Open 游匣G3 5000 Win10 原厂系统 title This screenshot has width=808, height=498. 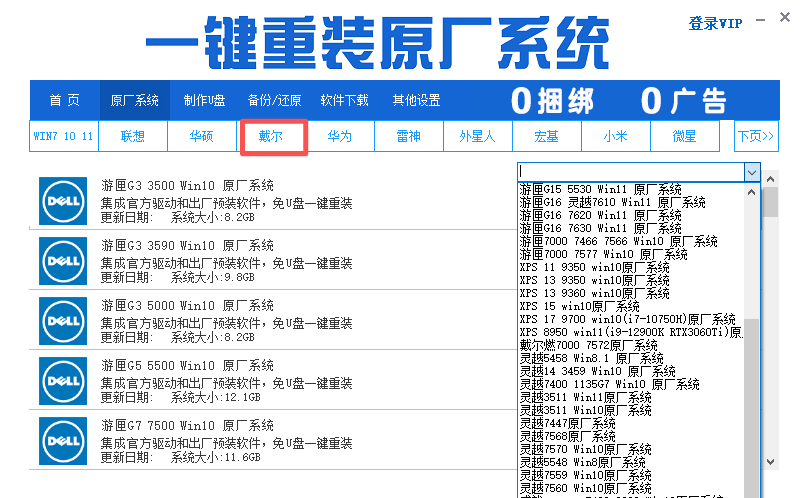click(x=187, y=305)
